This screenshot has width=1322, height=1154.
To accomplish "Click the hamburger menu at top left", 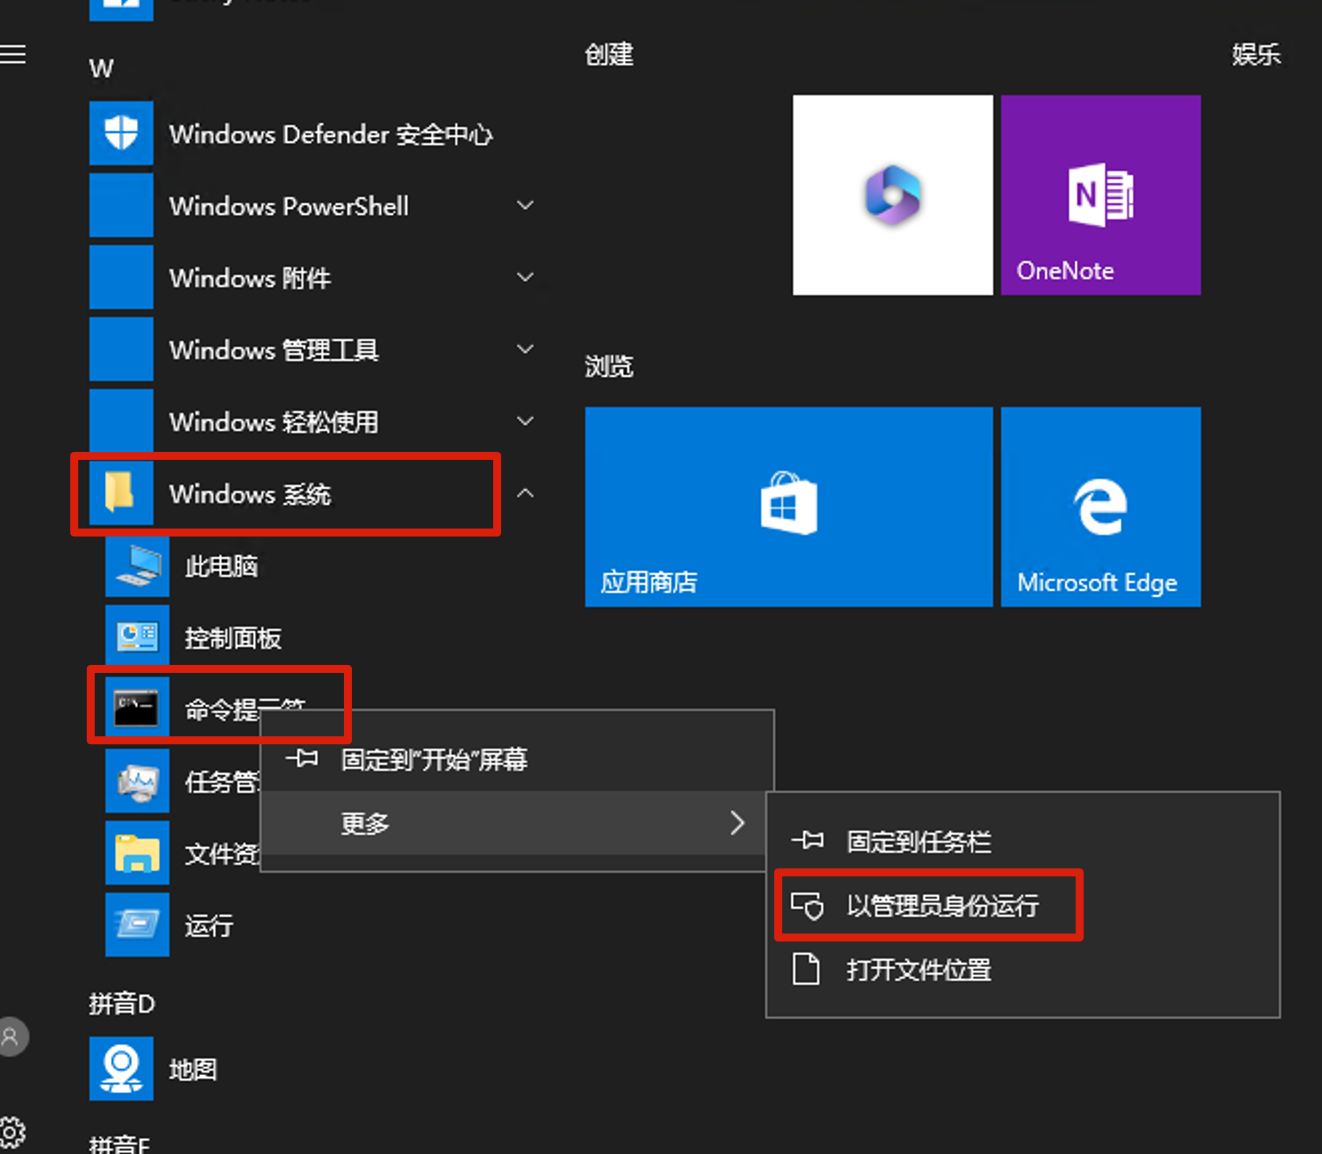I will pyautogui.click(x=14, y=54).
